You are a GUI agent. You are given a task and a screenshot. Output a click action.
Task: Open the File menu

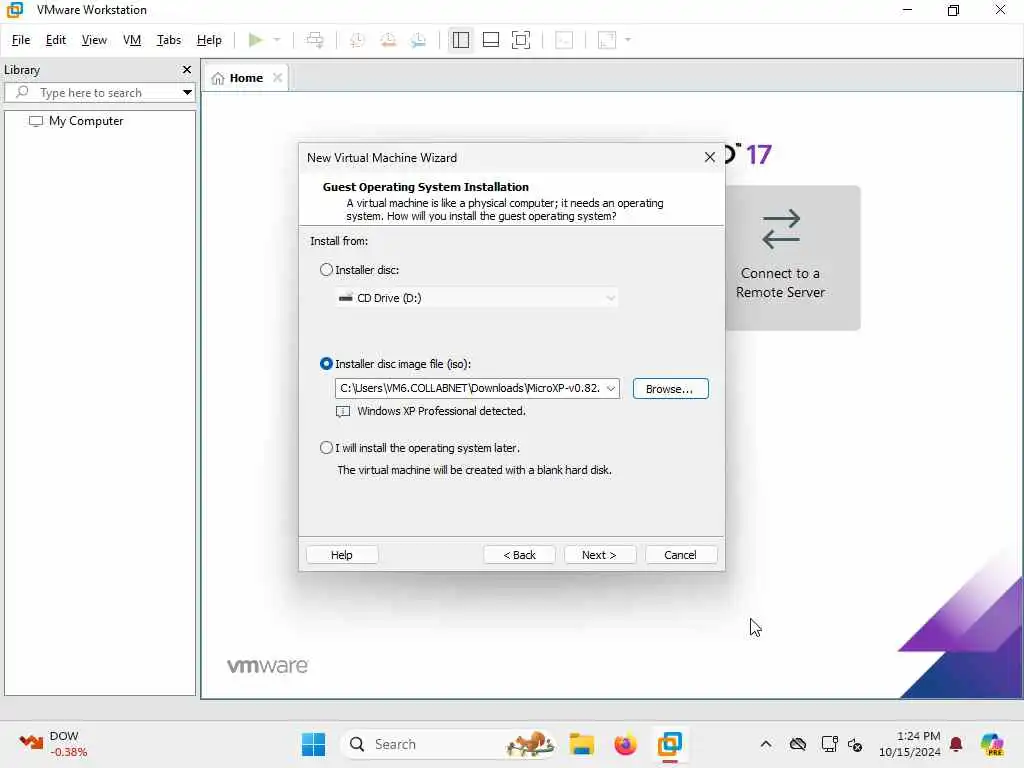pyautogui.click(x=21, y=40)
